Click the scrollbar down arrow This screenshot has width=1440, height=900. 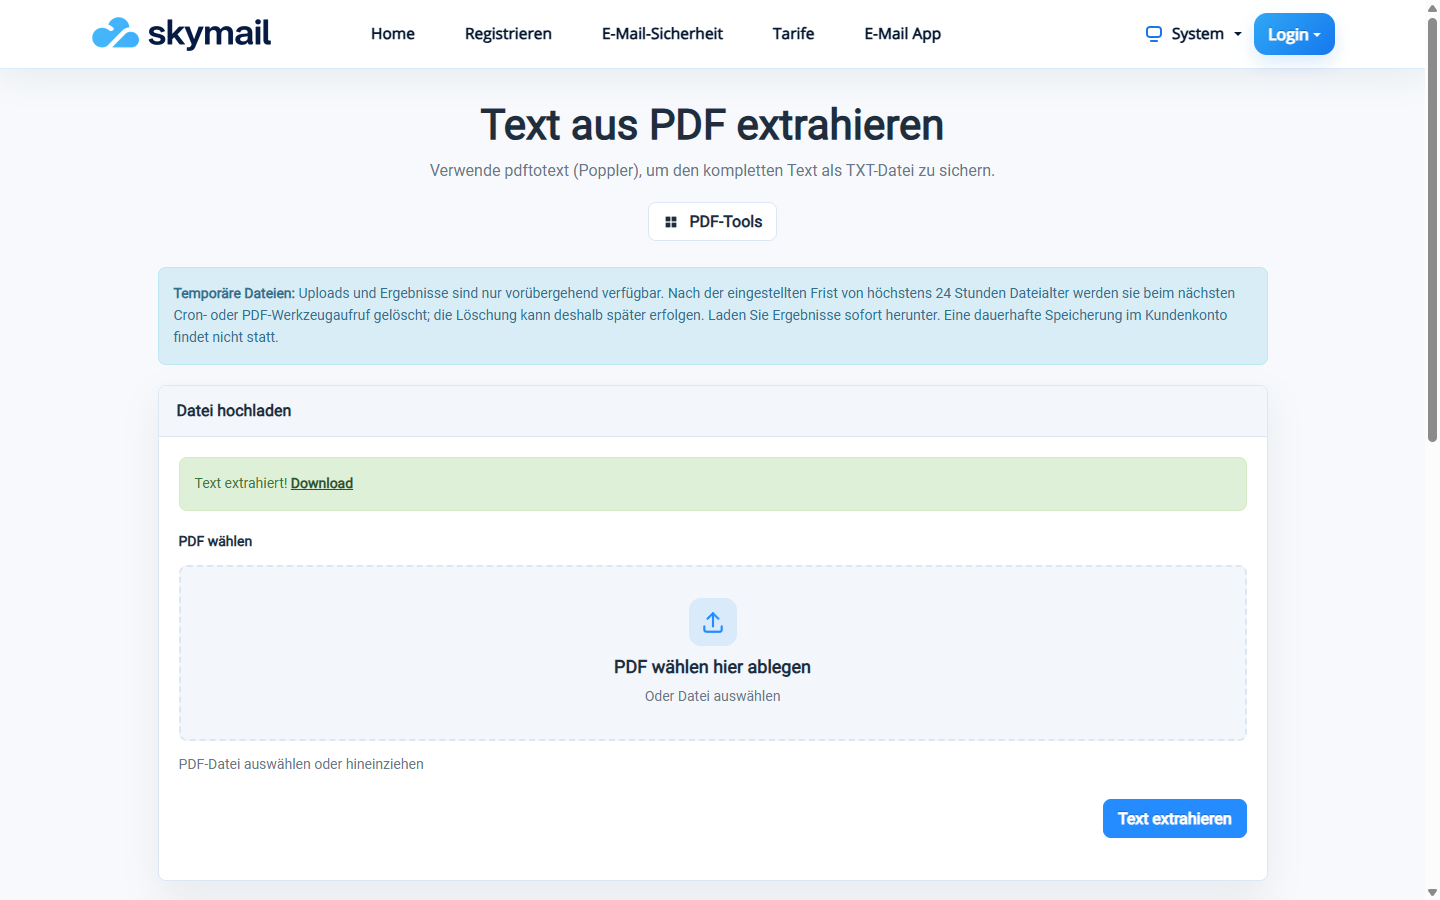[1432, 892]
